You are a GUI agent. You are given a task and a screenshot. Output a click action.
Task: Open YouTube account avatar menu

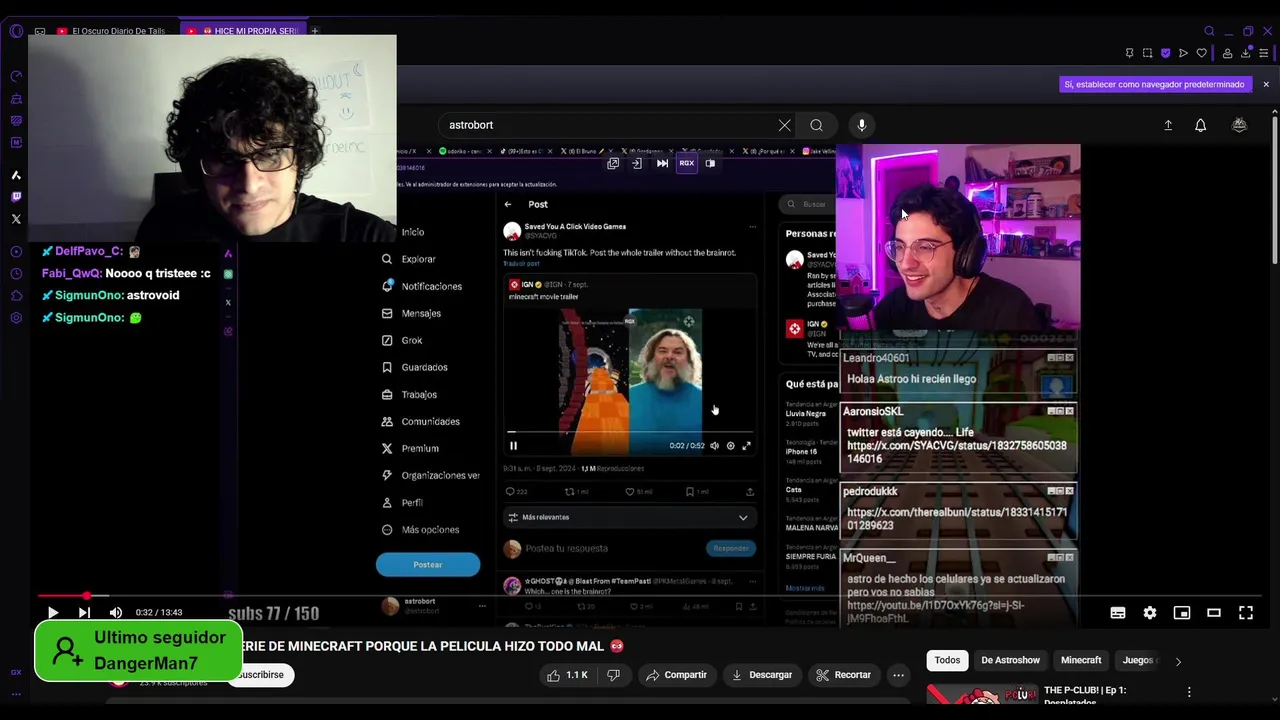[x=1239, y=125]
